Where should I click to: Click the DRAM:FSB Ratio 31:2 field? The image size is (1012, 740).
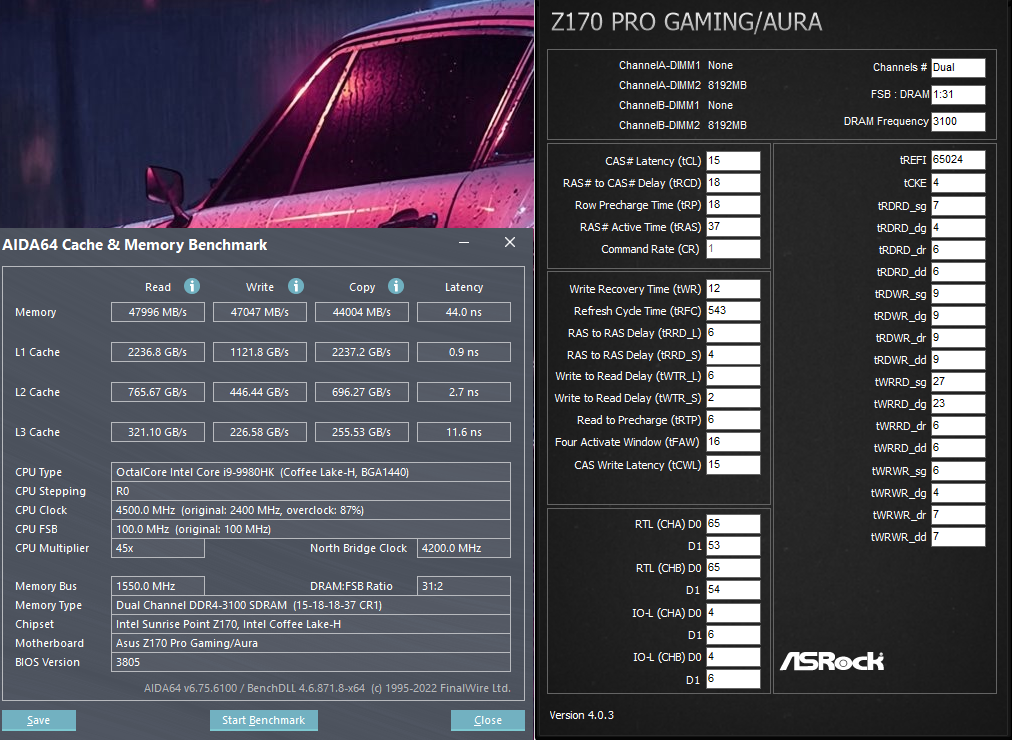point(463,586)
